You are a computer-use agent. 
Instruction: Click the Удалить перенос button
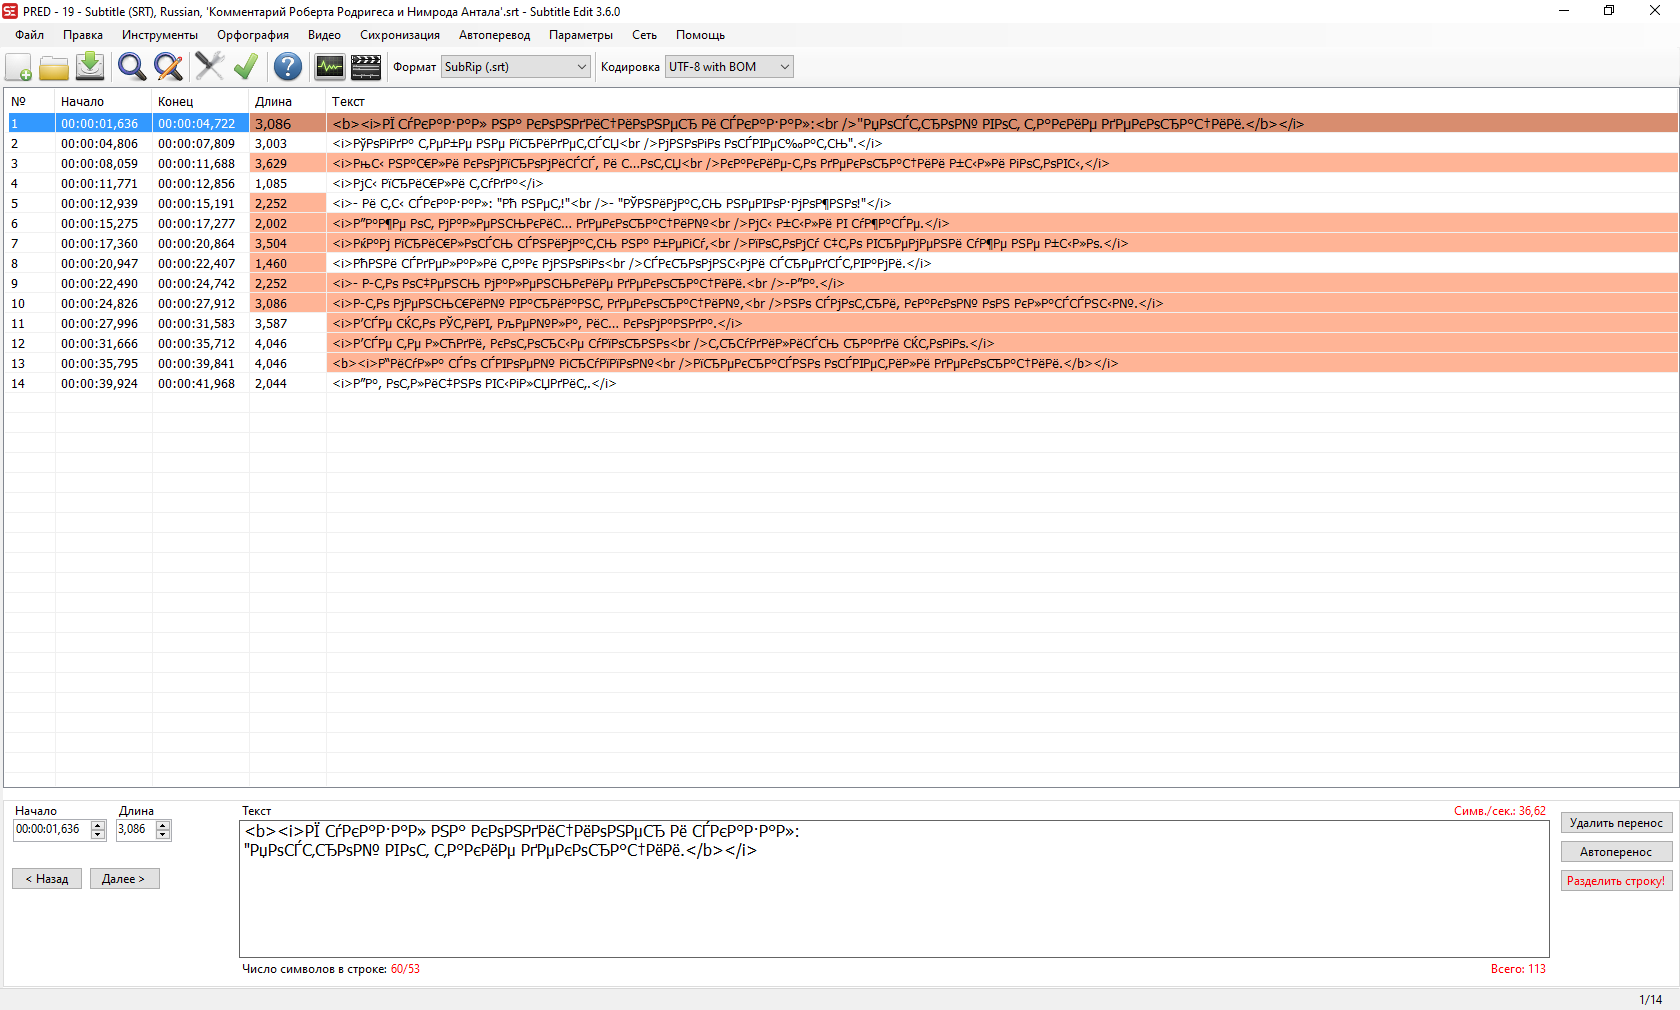1616,823
